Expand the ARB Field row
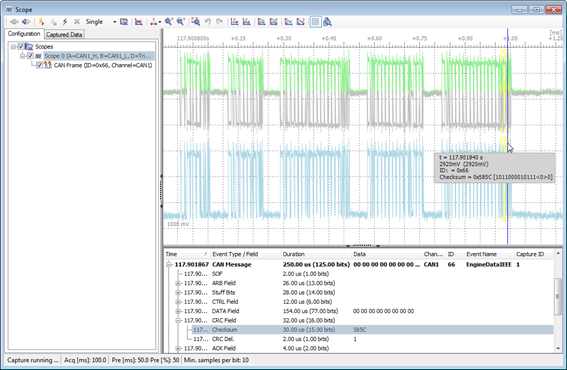567x370 pixels. tap(178, 283)
